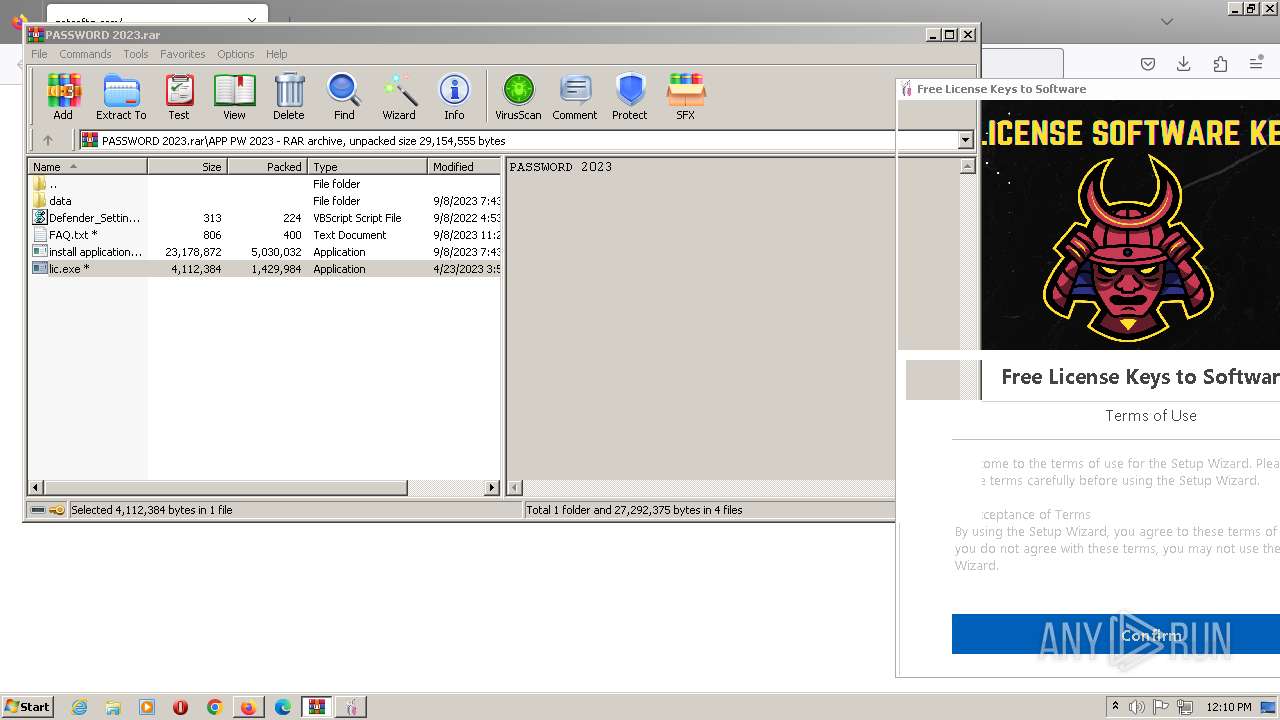This screenshot has height=720, width=1280.
Task: Open the Firefox extensions puzzle icon
Action: [1220, 64]
